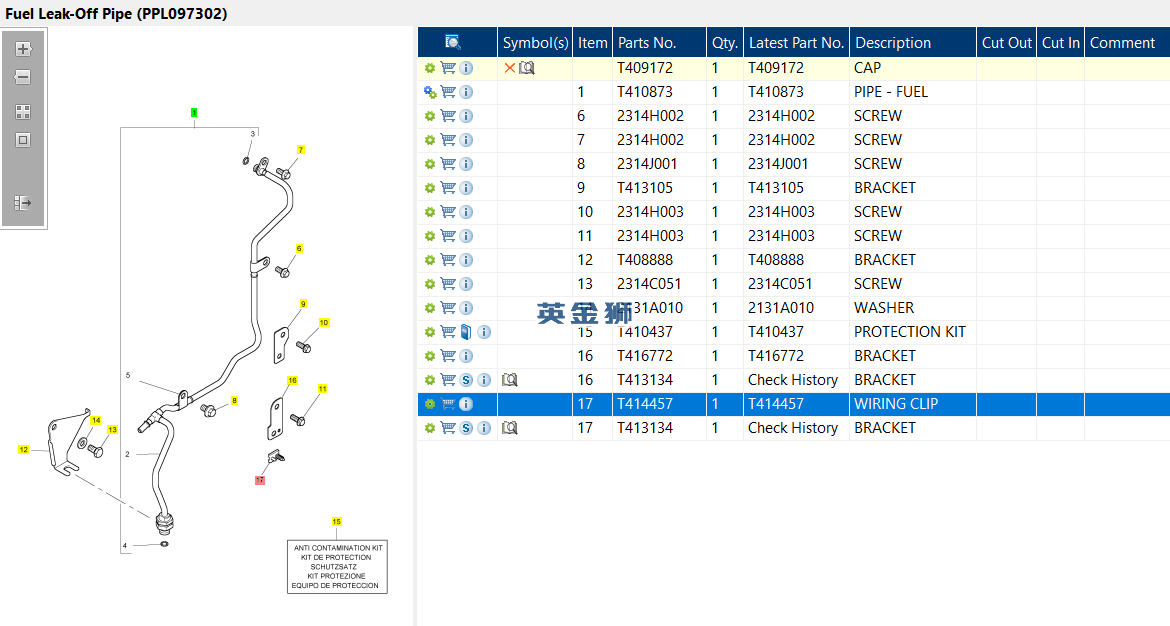Open Check History for item 16 T413134
This screenshot has width=1170, height=626.
(792, 380)
